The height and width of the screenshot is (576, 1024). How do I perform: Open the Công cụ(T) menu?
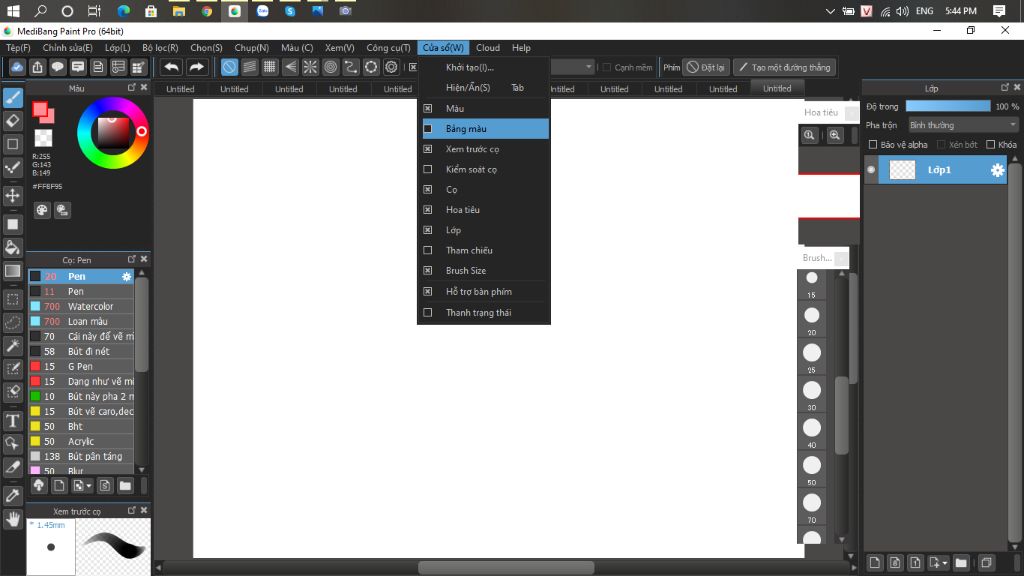[x=388, y=48]
